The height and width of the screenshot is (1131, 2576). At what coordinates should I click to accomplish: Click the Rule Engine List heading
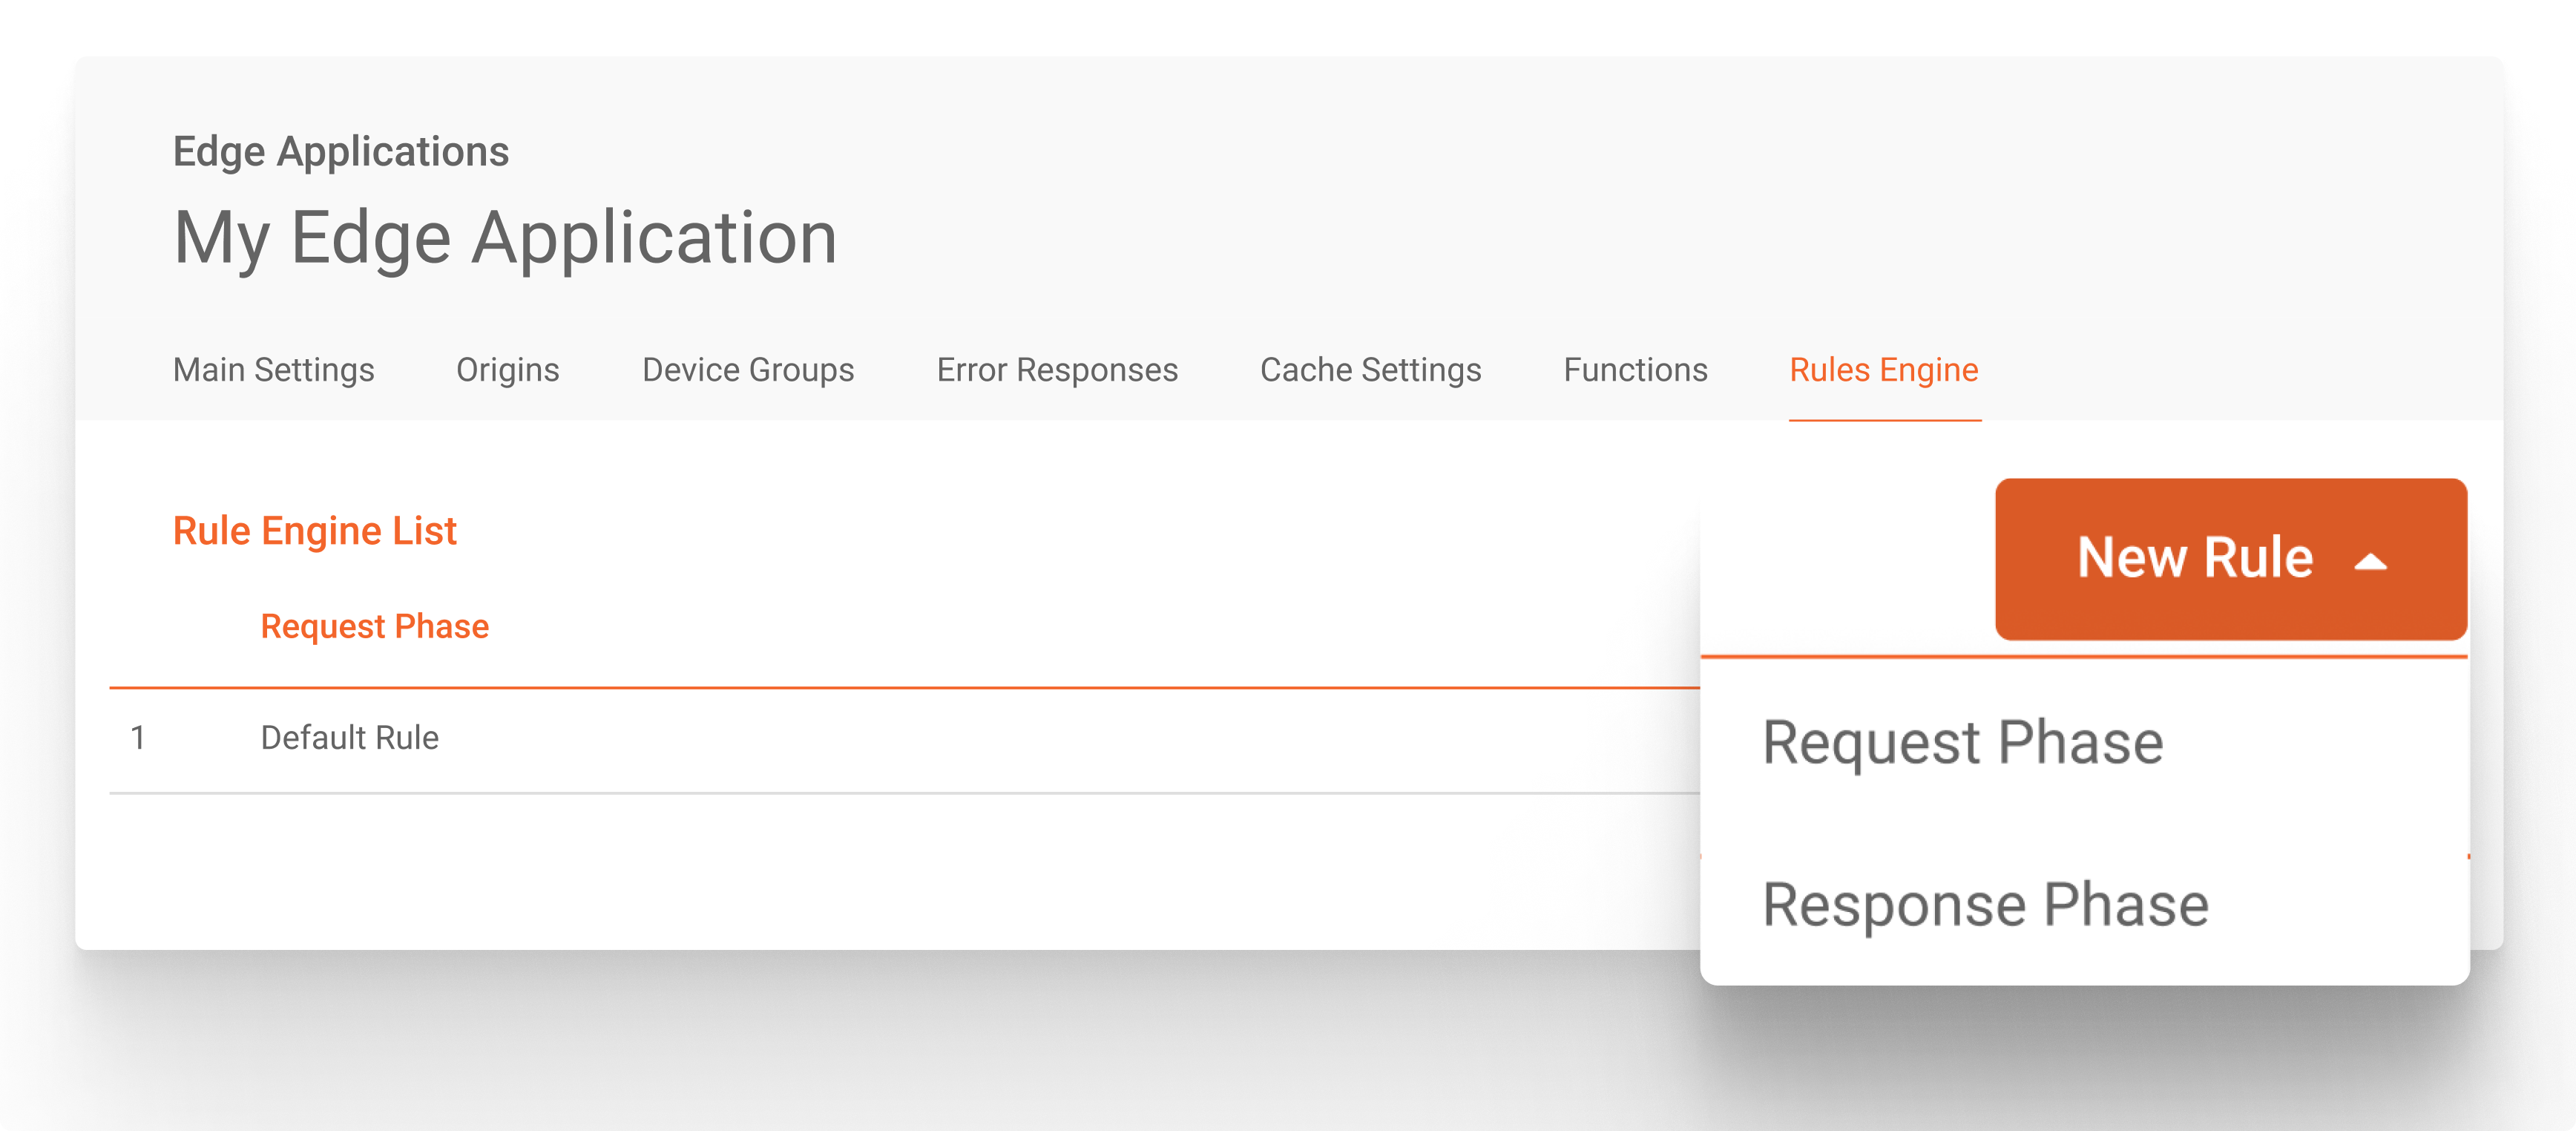point(314,531)
